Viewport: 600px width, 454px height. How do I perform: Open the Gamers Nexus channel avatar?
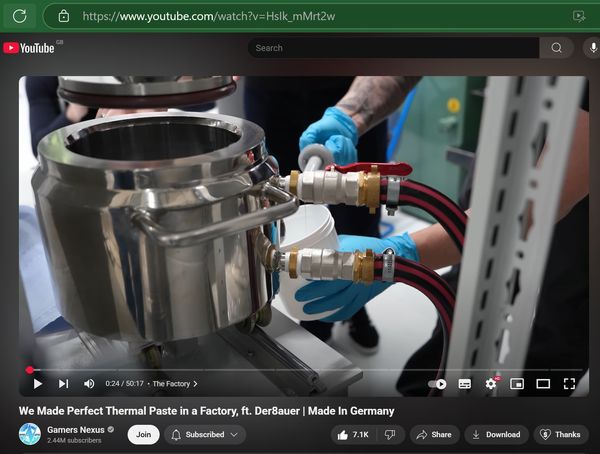[x=30, y=434]
